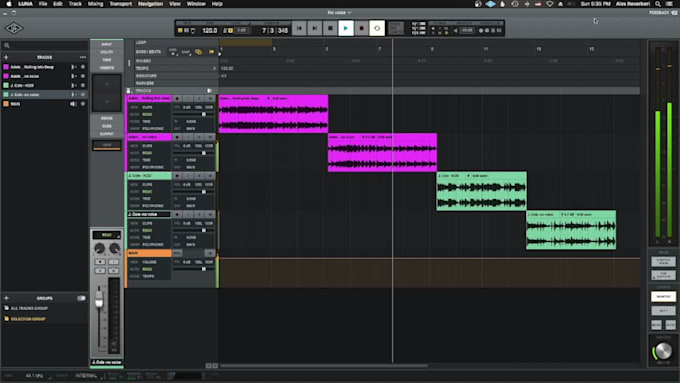Click the Universal Audio logo icon

[x=14, y=29]
